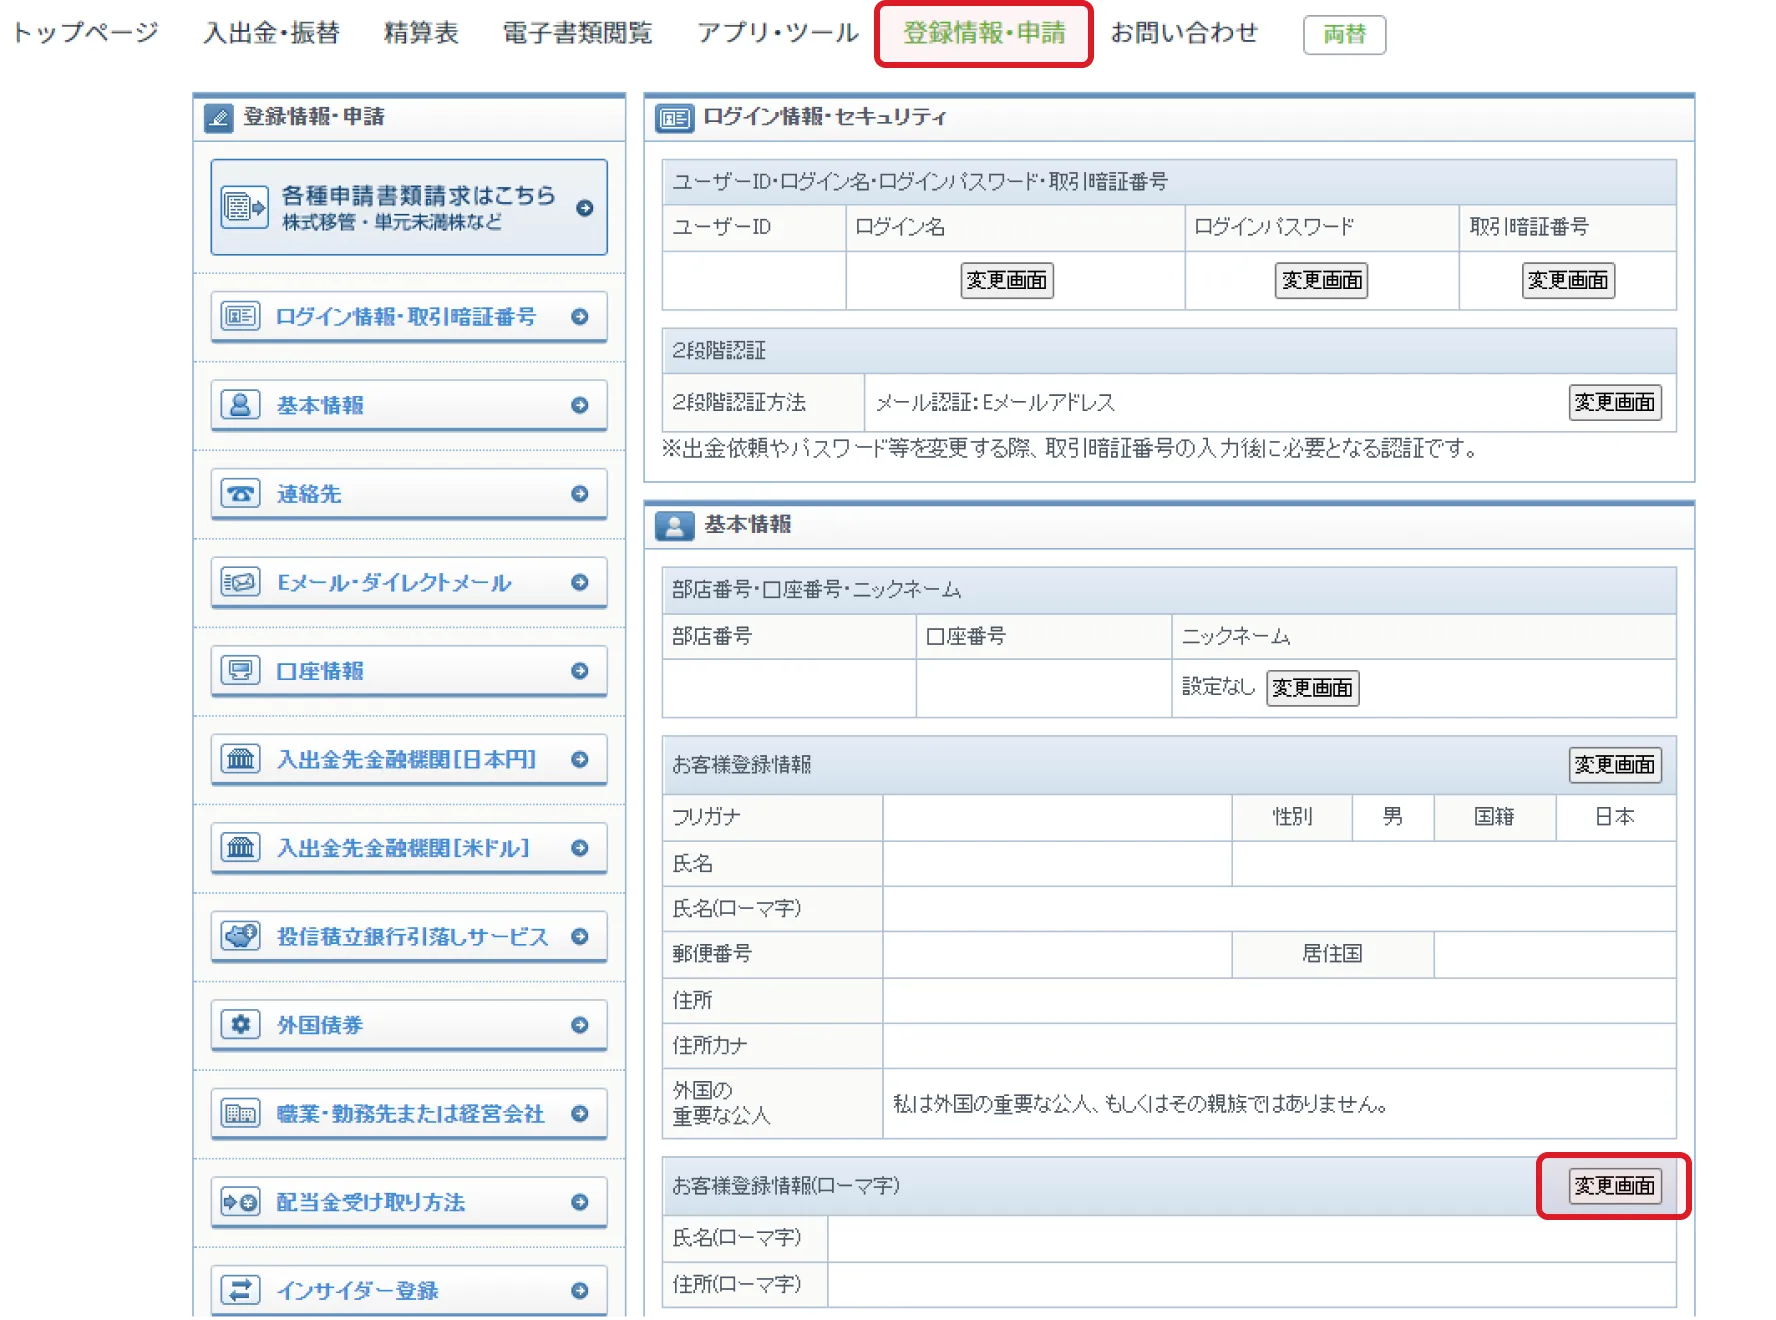Click the swap arrows icon for インサイダー登録
Screen dimensions: 1776x1320
(x=240, y=1290)
